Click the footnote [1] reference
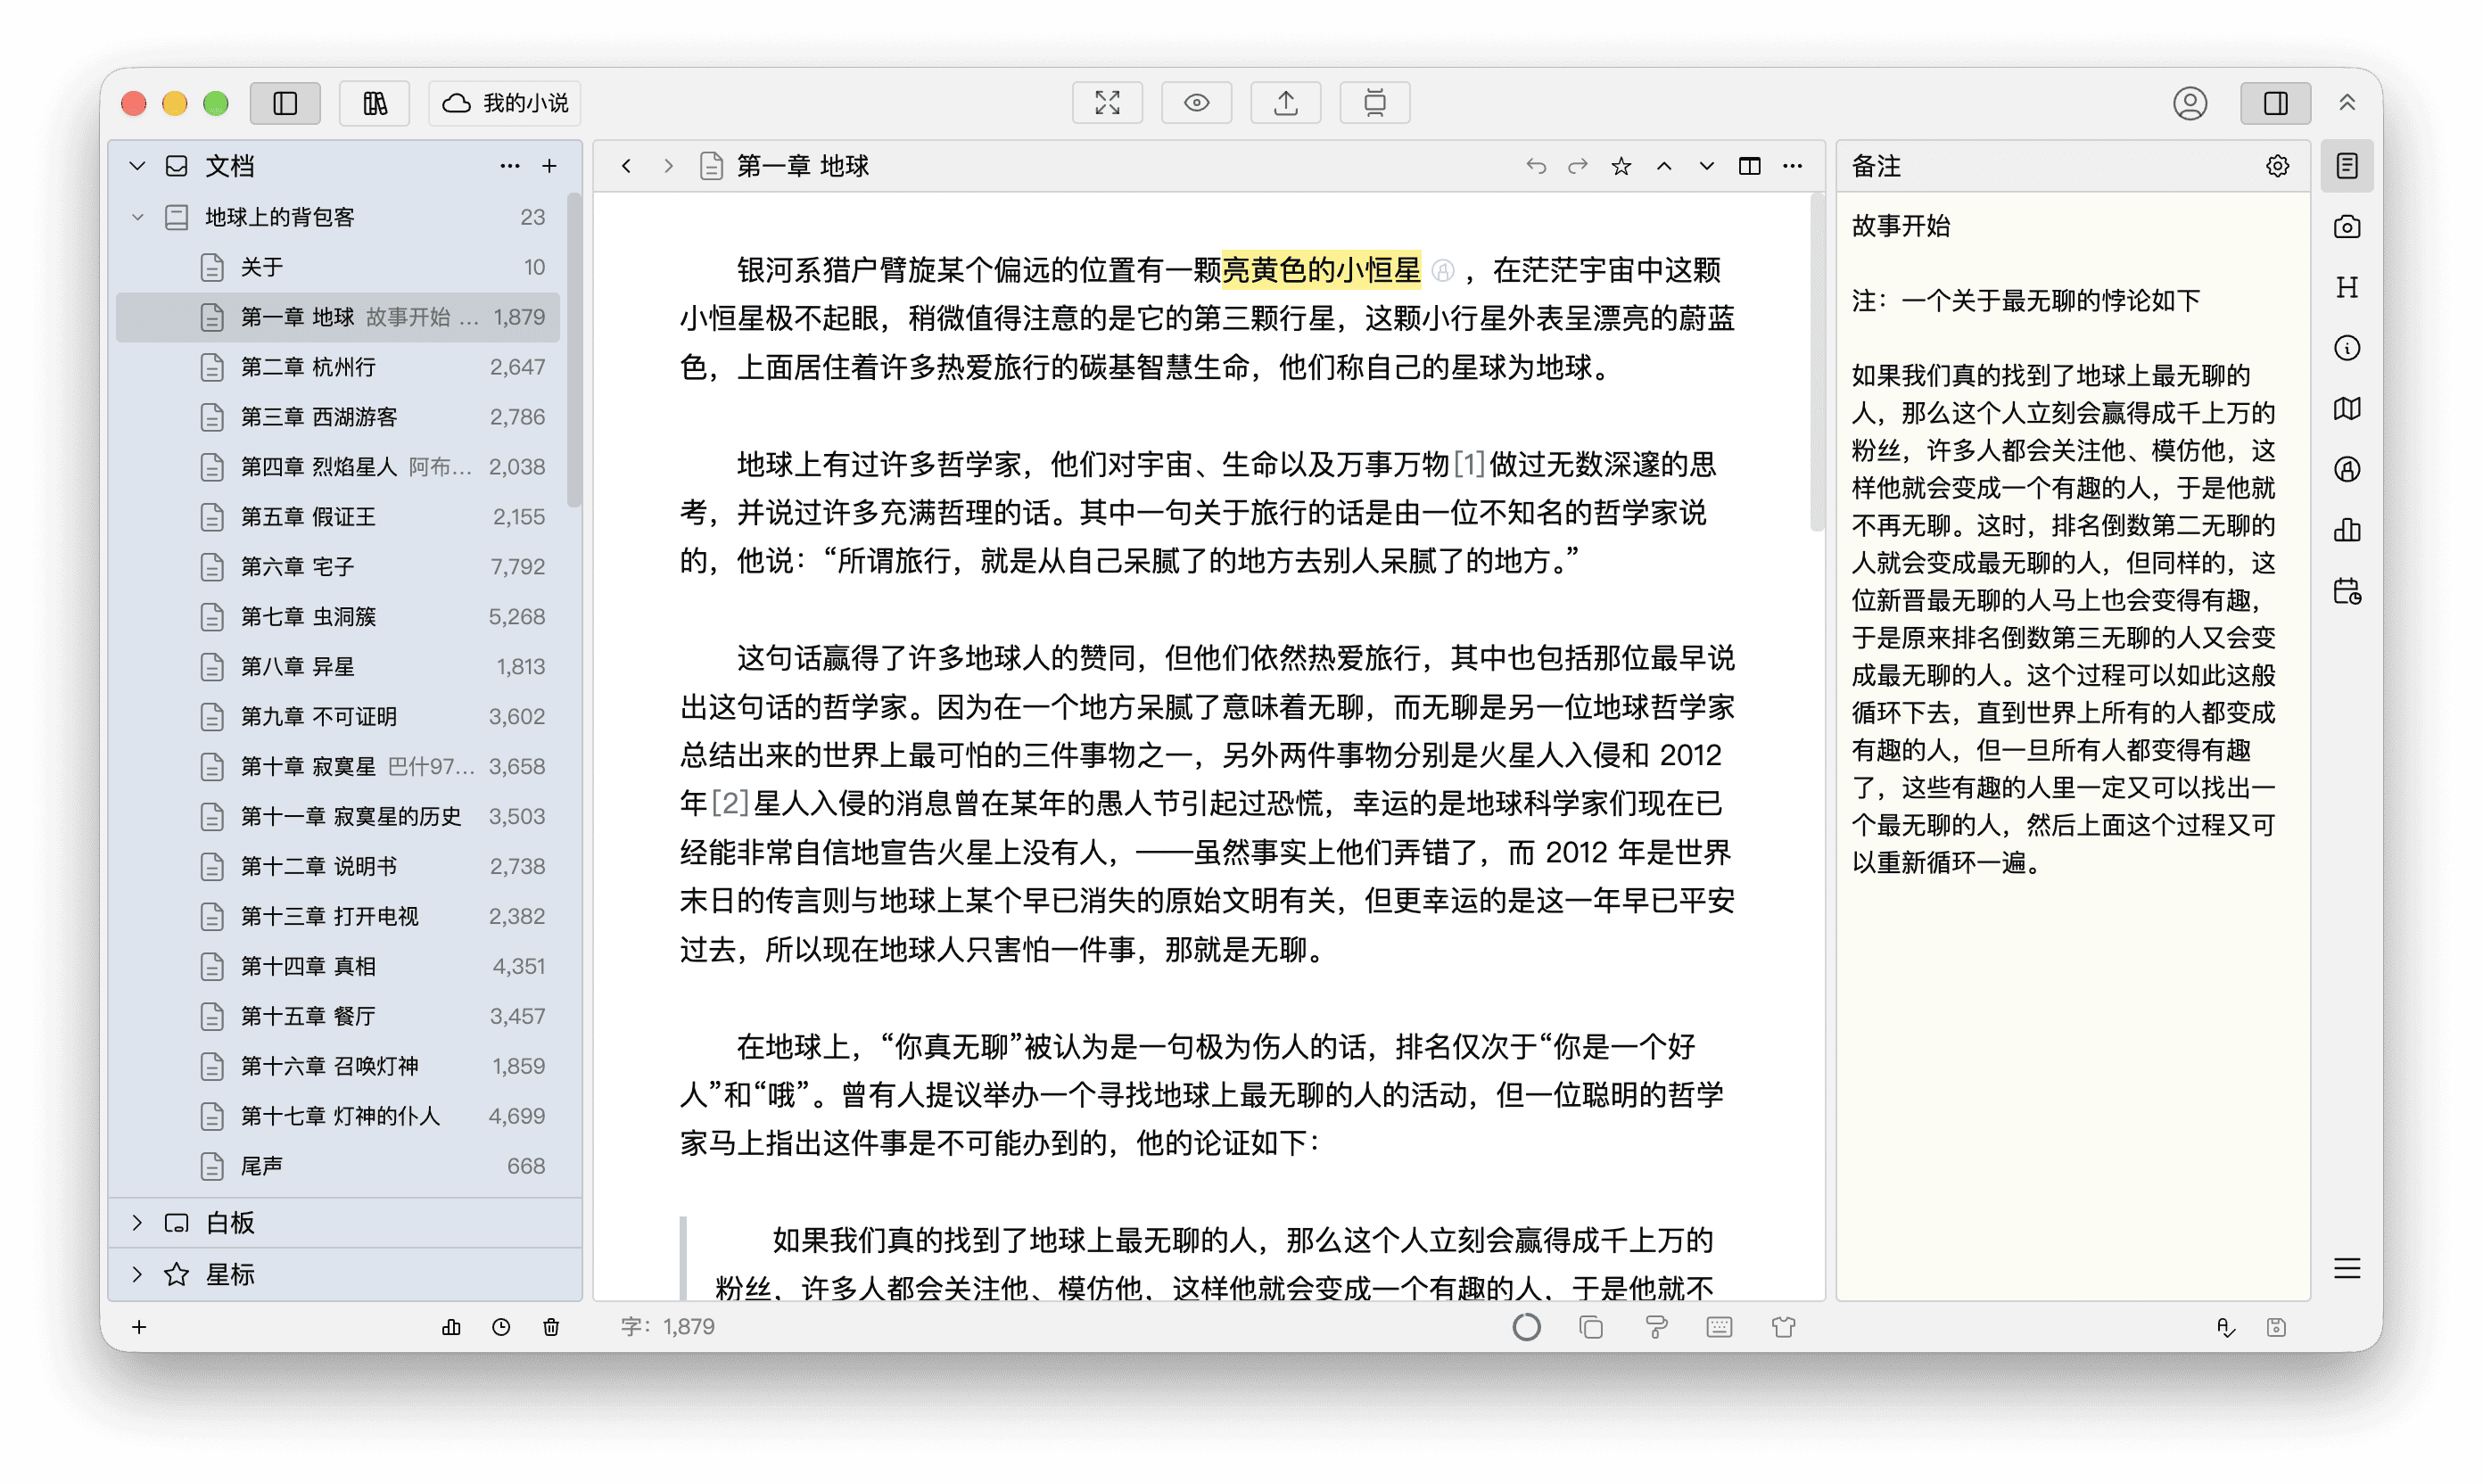The image size is (2483, 1484). [x=1468, y=464]
